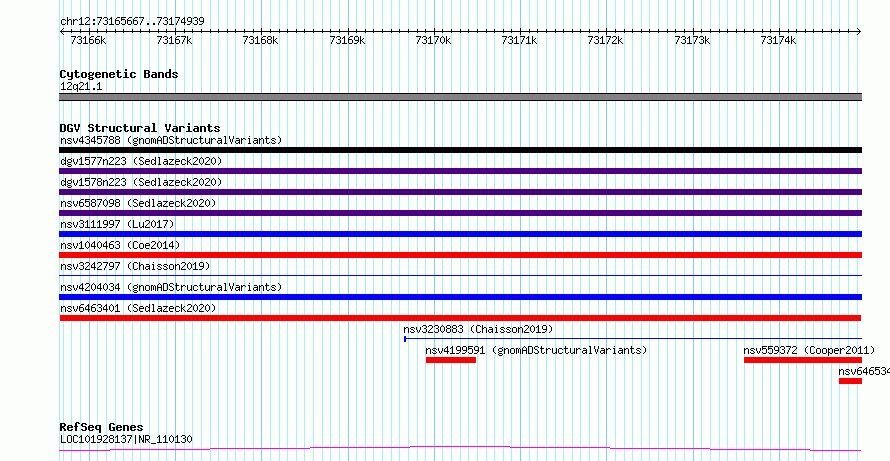Click the 73166k ruler tick label
Image resolution: width=890 pixels, height=461 pixels.
tap(88, 40)
